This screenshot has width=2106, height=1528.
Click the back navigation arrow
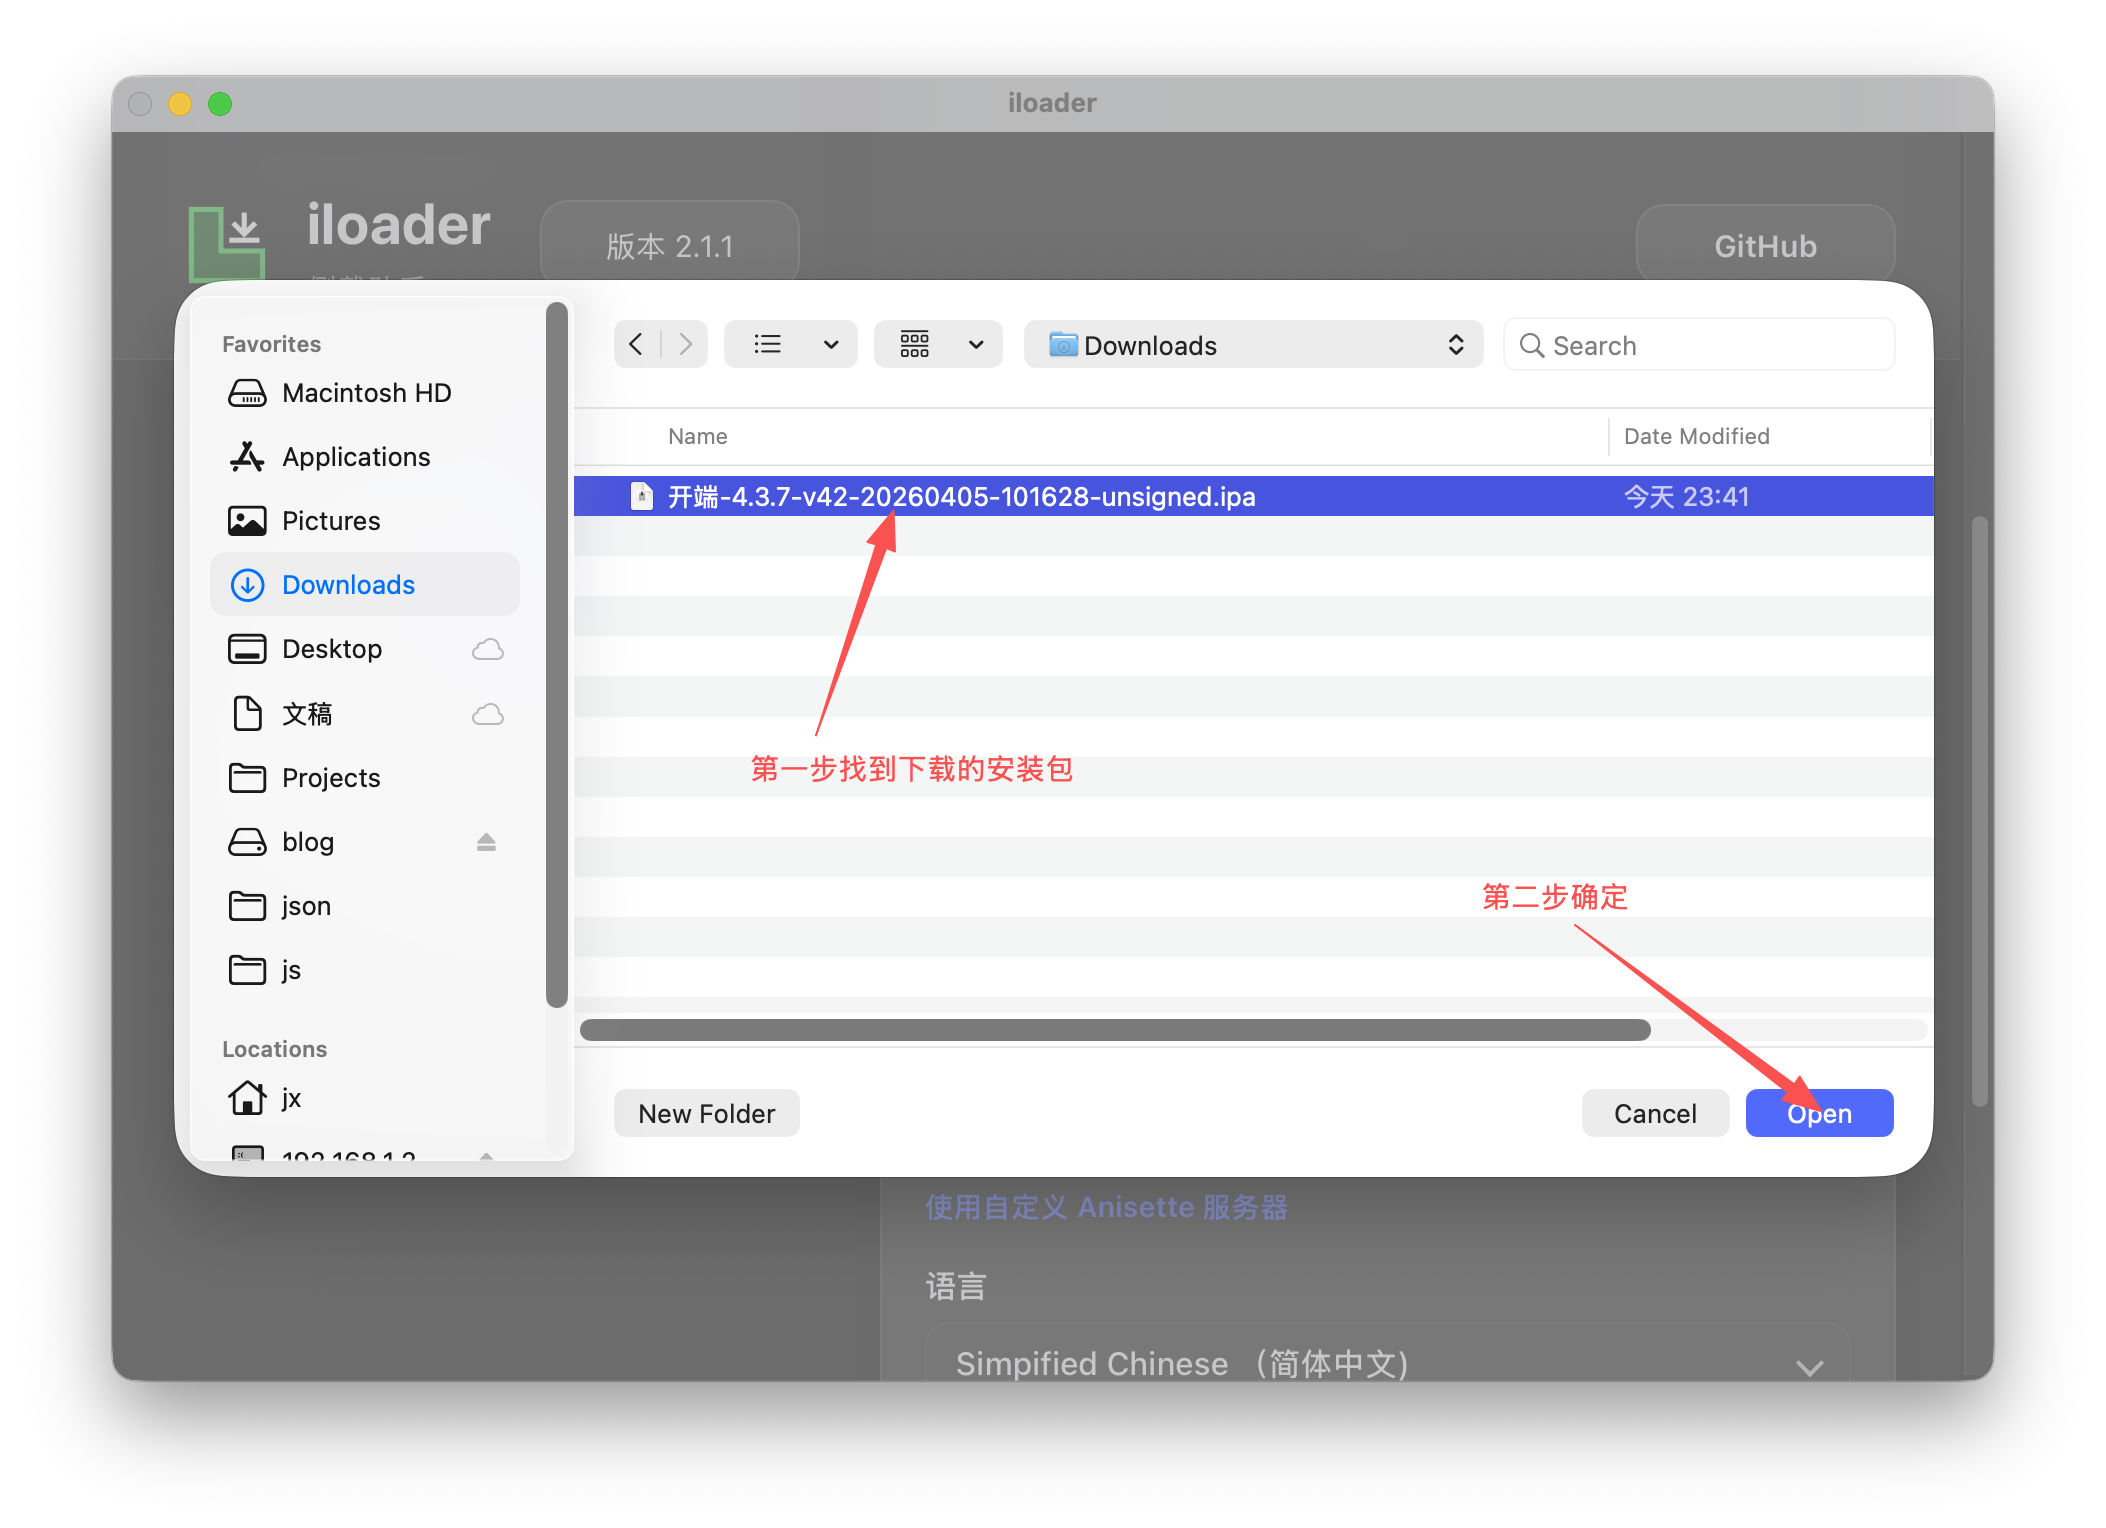[x=636, y=345]
